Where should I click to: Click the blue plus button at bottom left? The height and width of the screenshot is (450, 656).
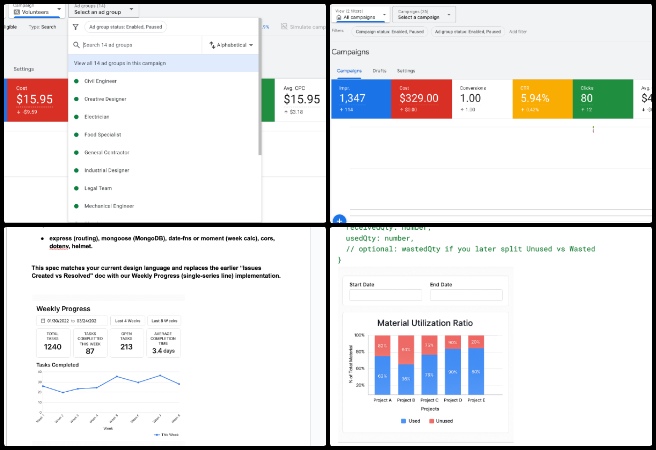(x=339, y=219)
